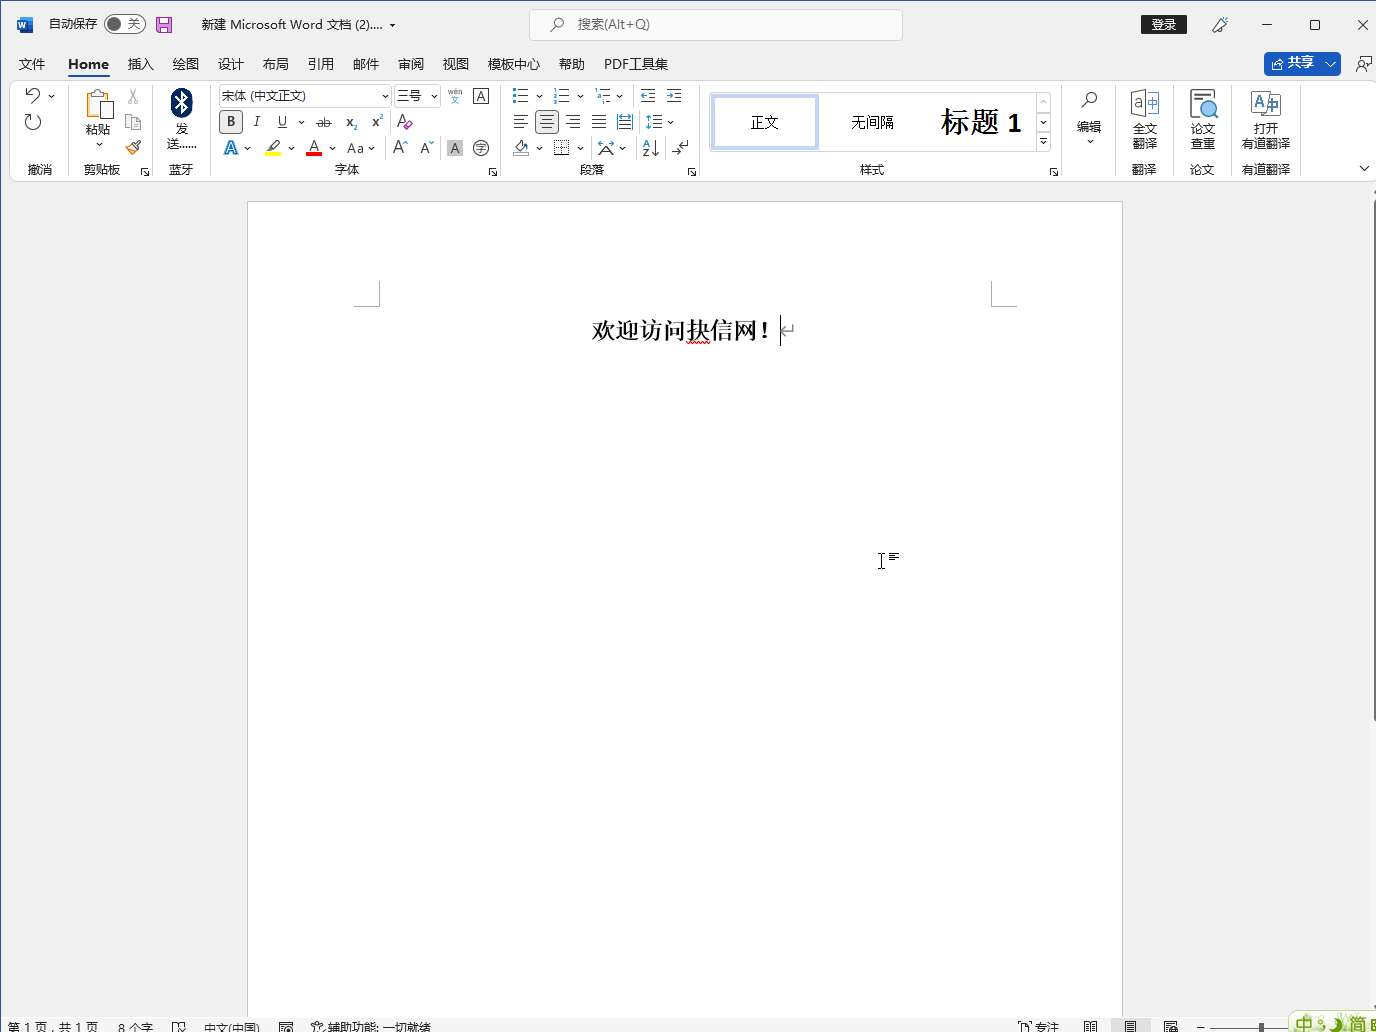Click the thesis plagiarism check icon
The width and height of the screenshot is (1376, 1032).
1202,118
